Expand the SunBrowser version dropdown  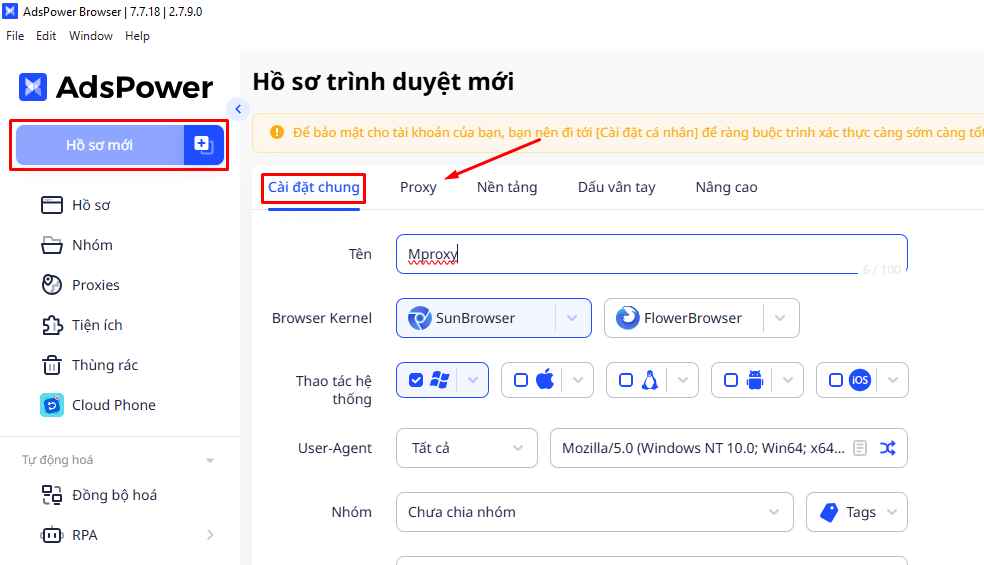point(572,318)
